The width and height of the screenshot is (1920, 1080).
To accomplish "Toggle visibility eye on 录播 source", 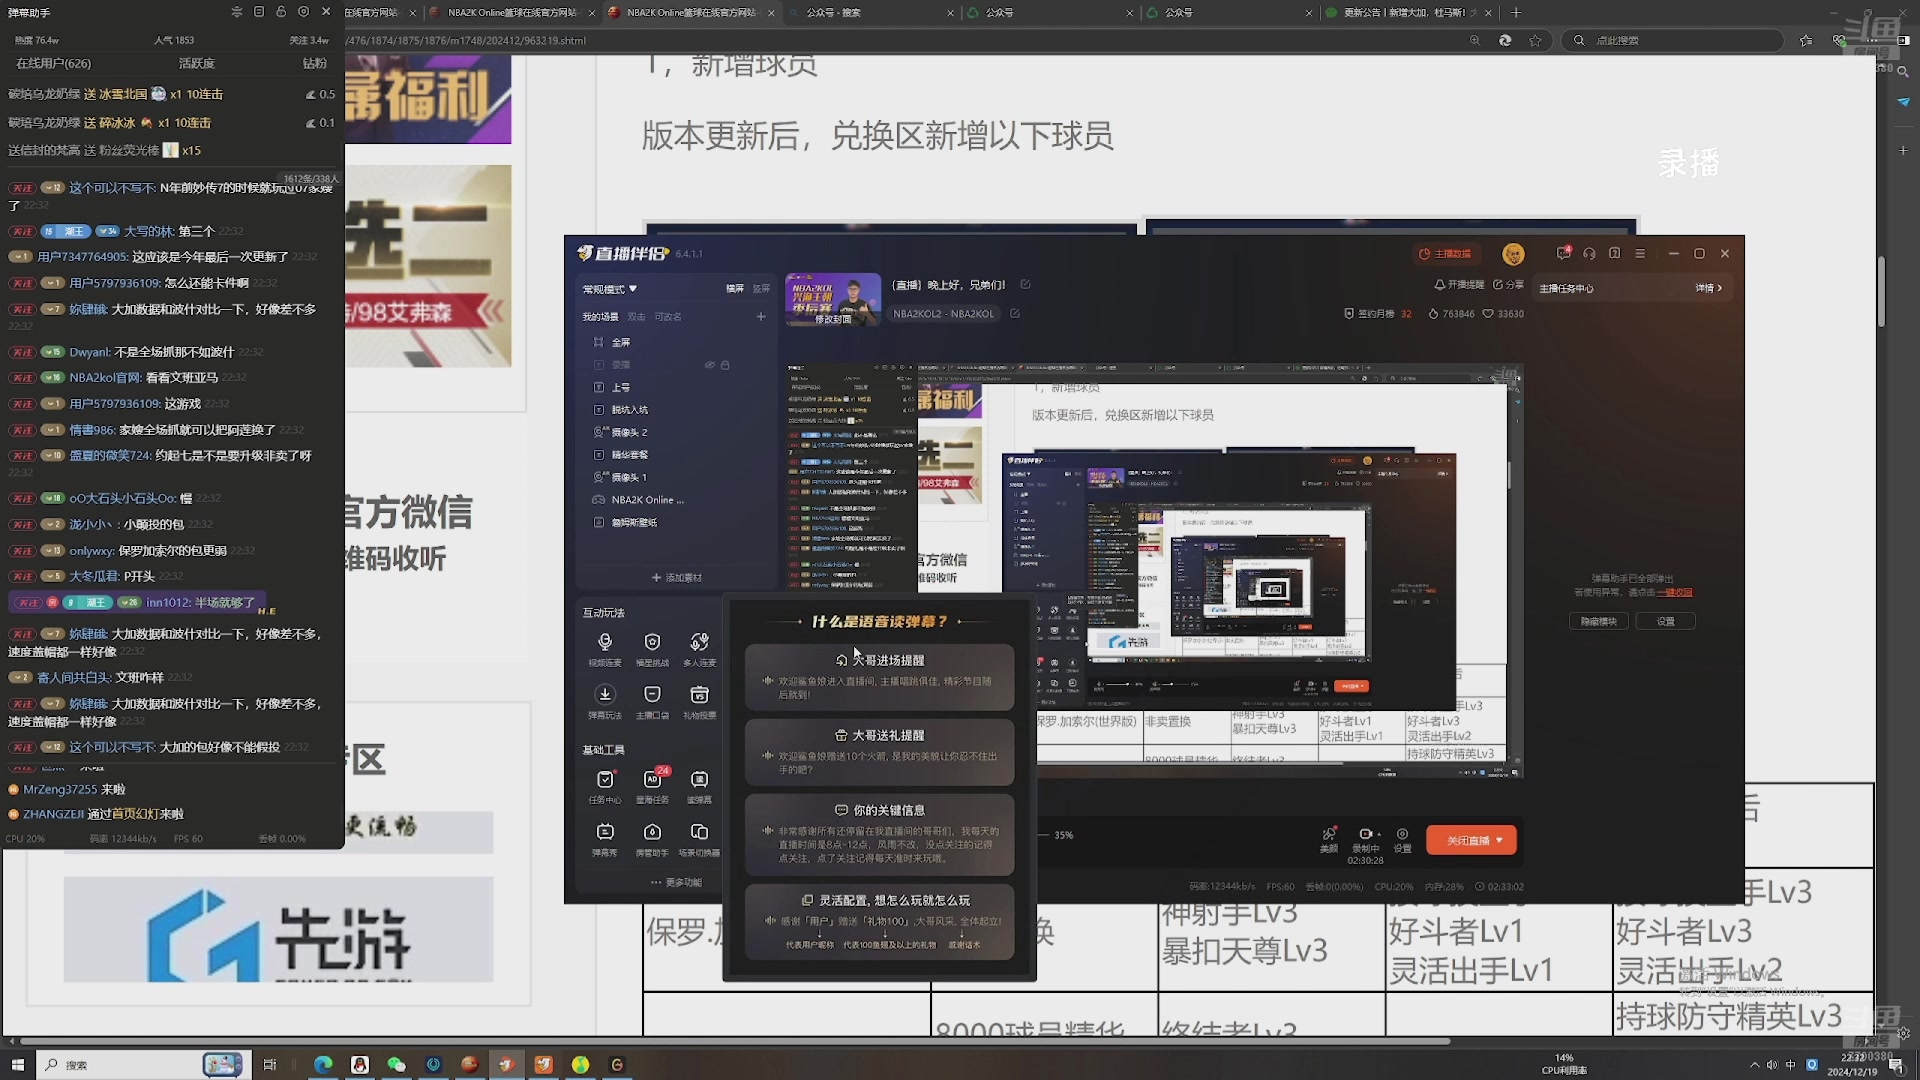I will point(709,365).
